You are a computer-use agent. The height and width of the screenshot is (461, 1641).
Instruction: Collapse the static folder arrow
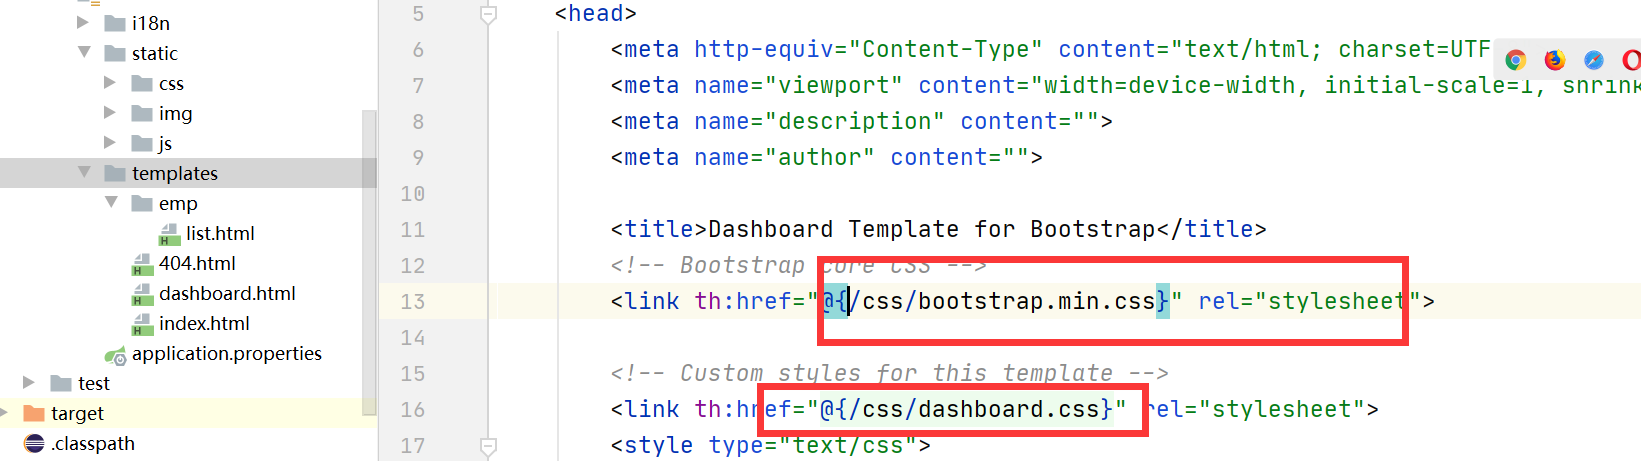click(84, 52)
